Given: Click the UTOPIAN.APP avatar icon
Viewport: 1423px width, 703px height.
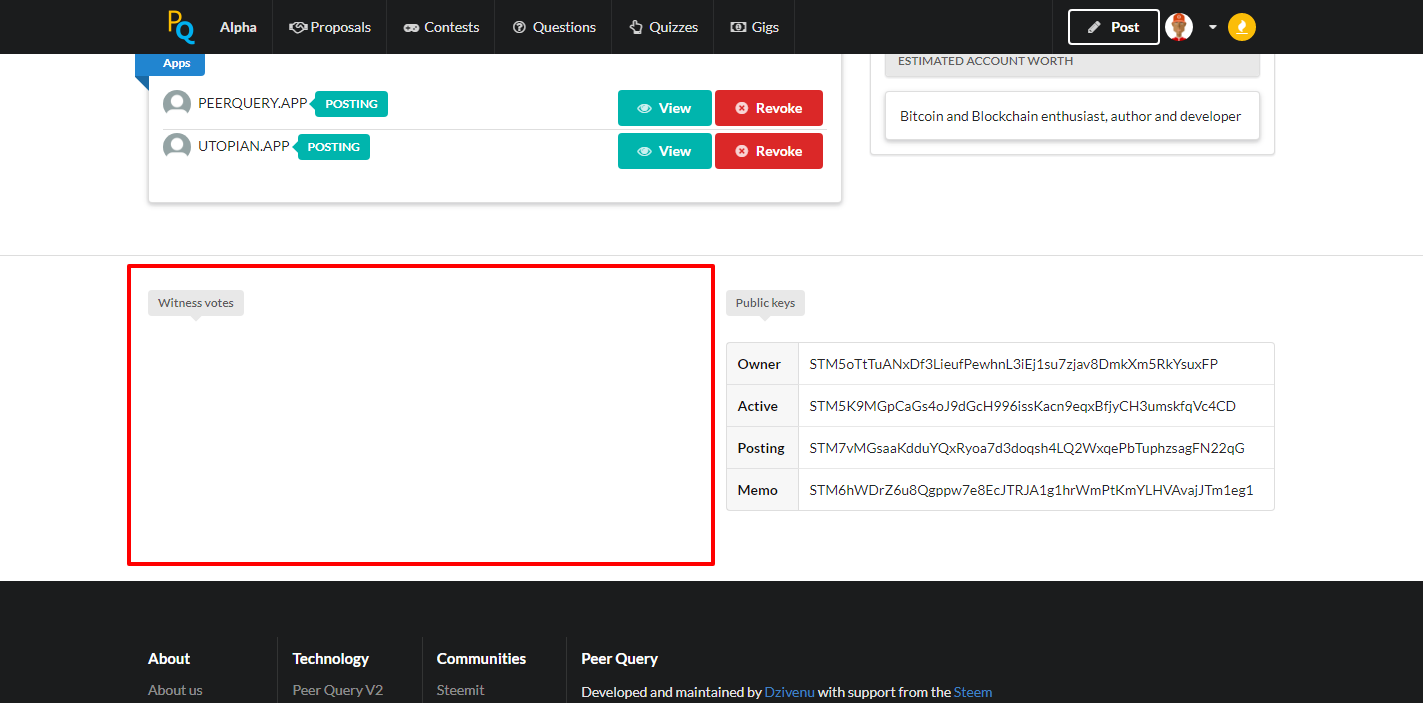Looking at the screenshot, I should [x=177, y=147].
